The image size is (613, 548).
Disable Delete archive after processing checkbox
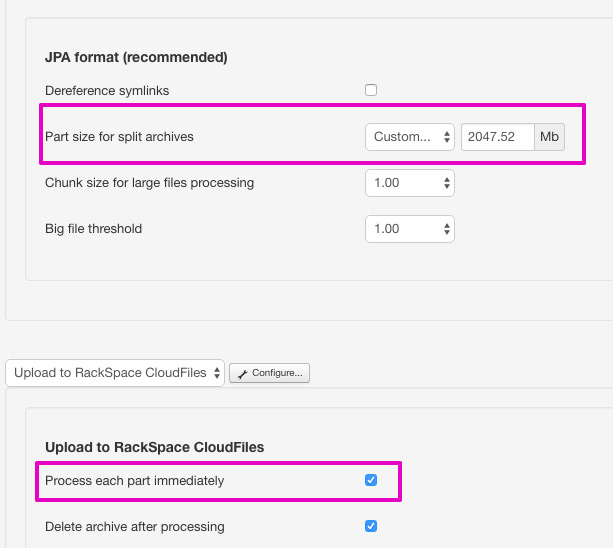(x=371, y=526)
